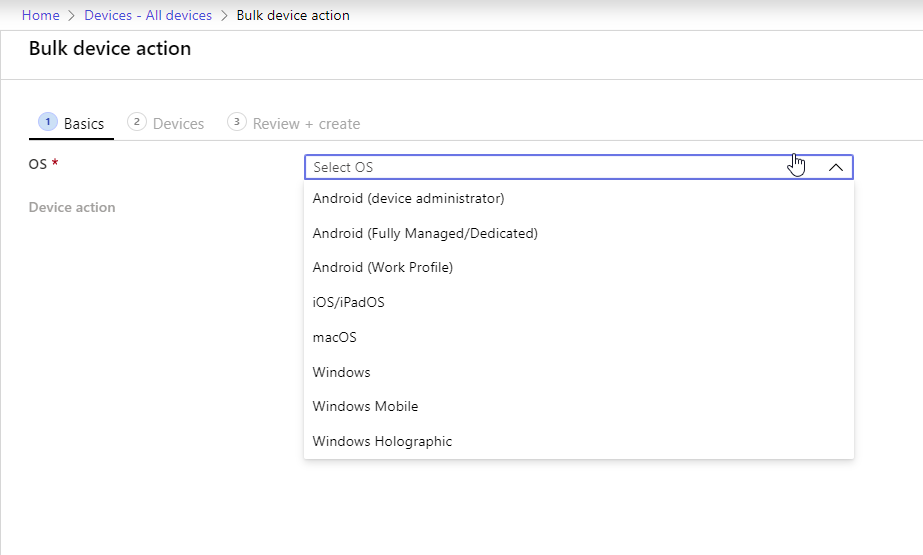Click the Device action field label
923x555 pixels.
point(72,207)
